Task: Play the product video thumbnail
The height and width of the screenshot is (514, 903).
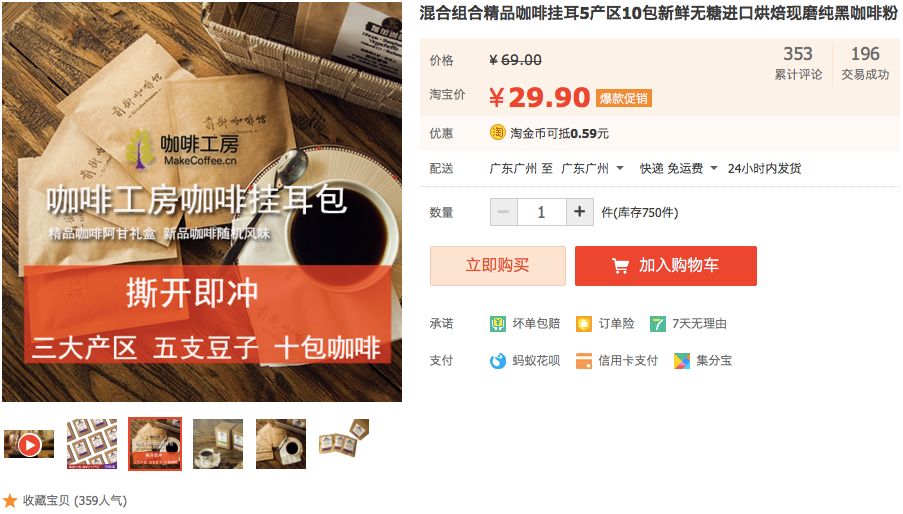Action: [29, 444]
